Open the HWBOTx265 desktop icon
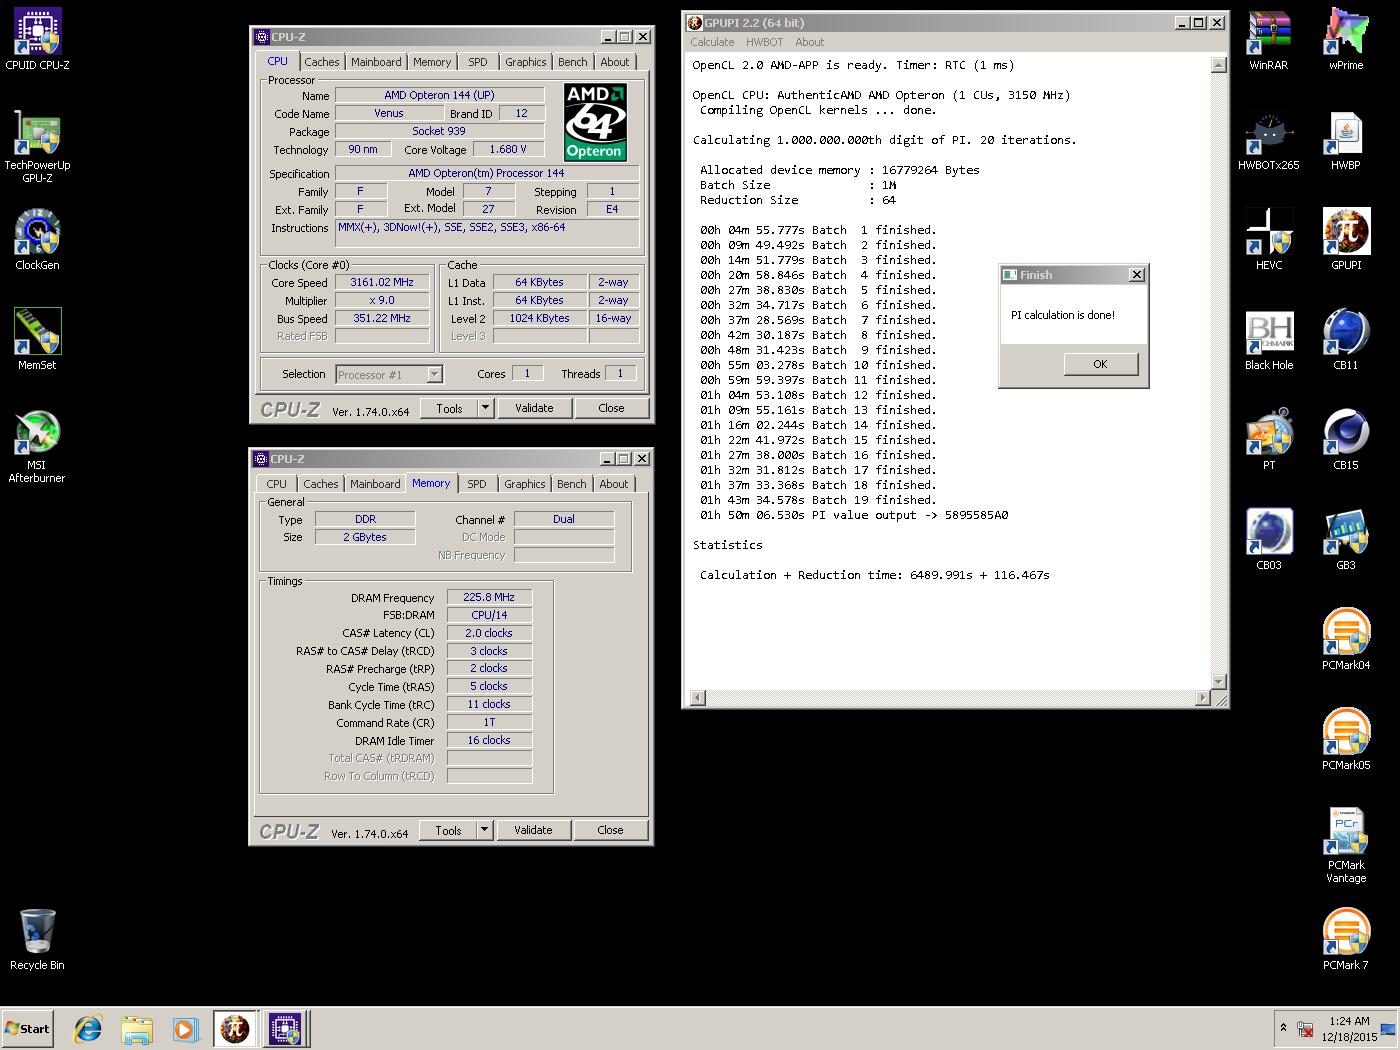 coord(1269,140)
